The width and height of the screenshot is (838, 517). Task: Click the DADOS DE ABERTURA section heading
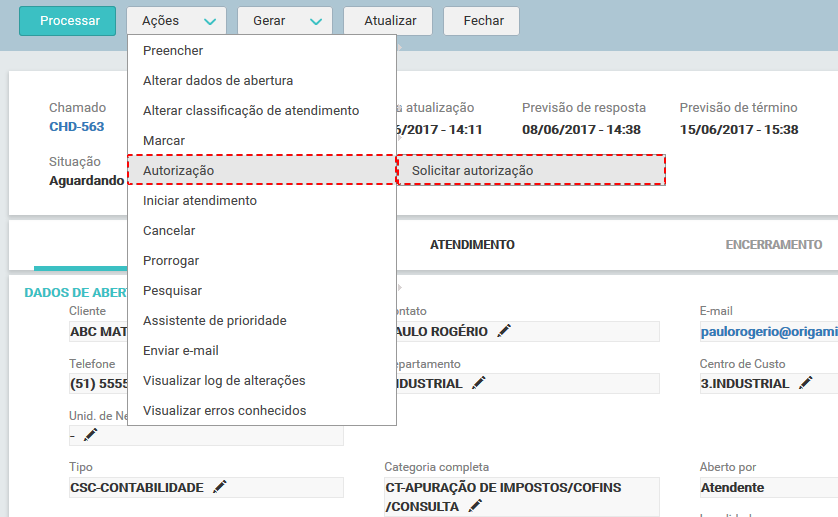pyautogui.click(x=76, y=292)
